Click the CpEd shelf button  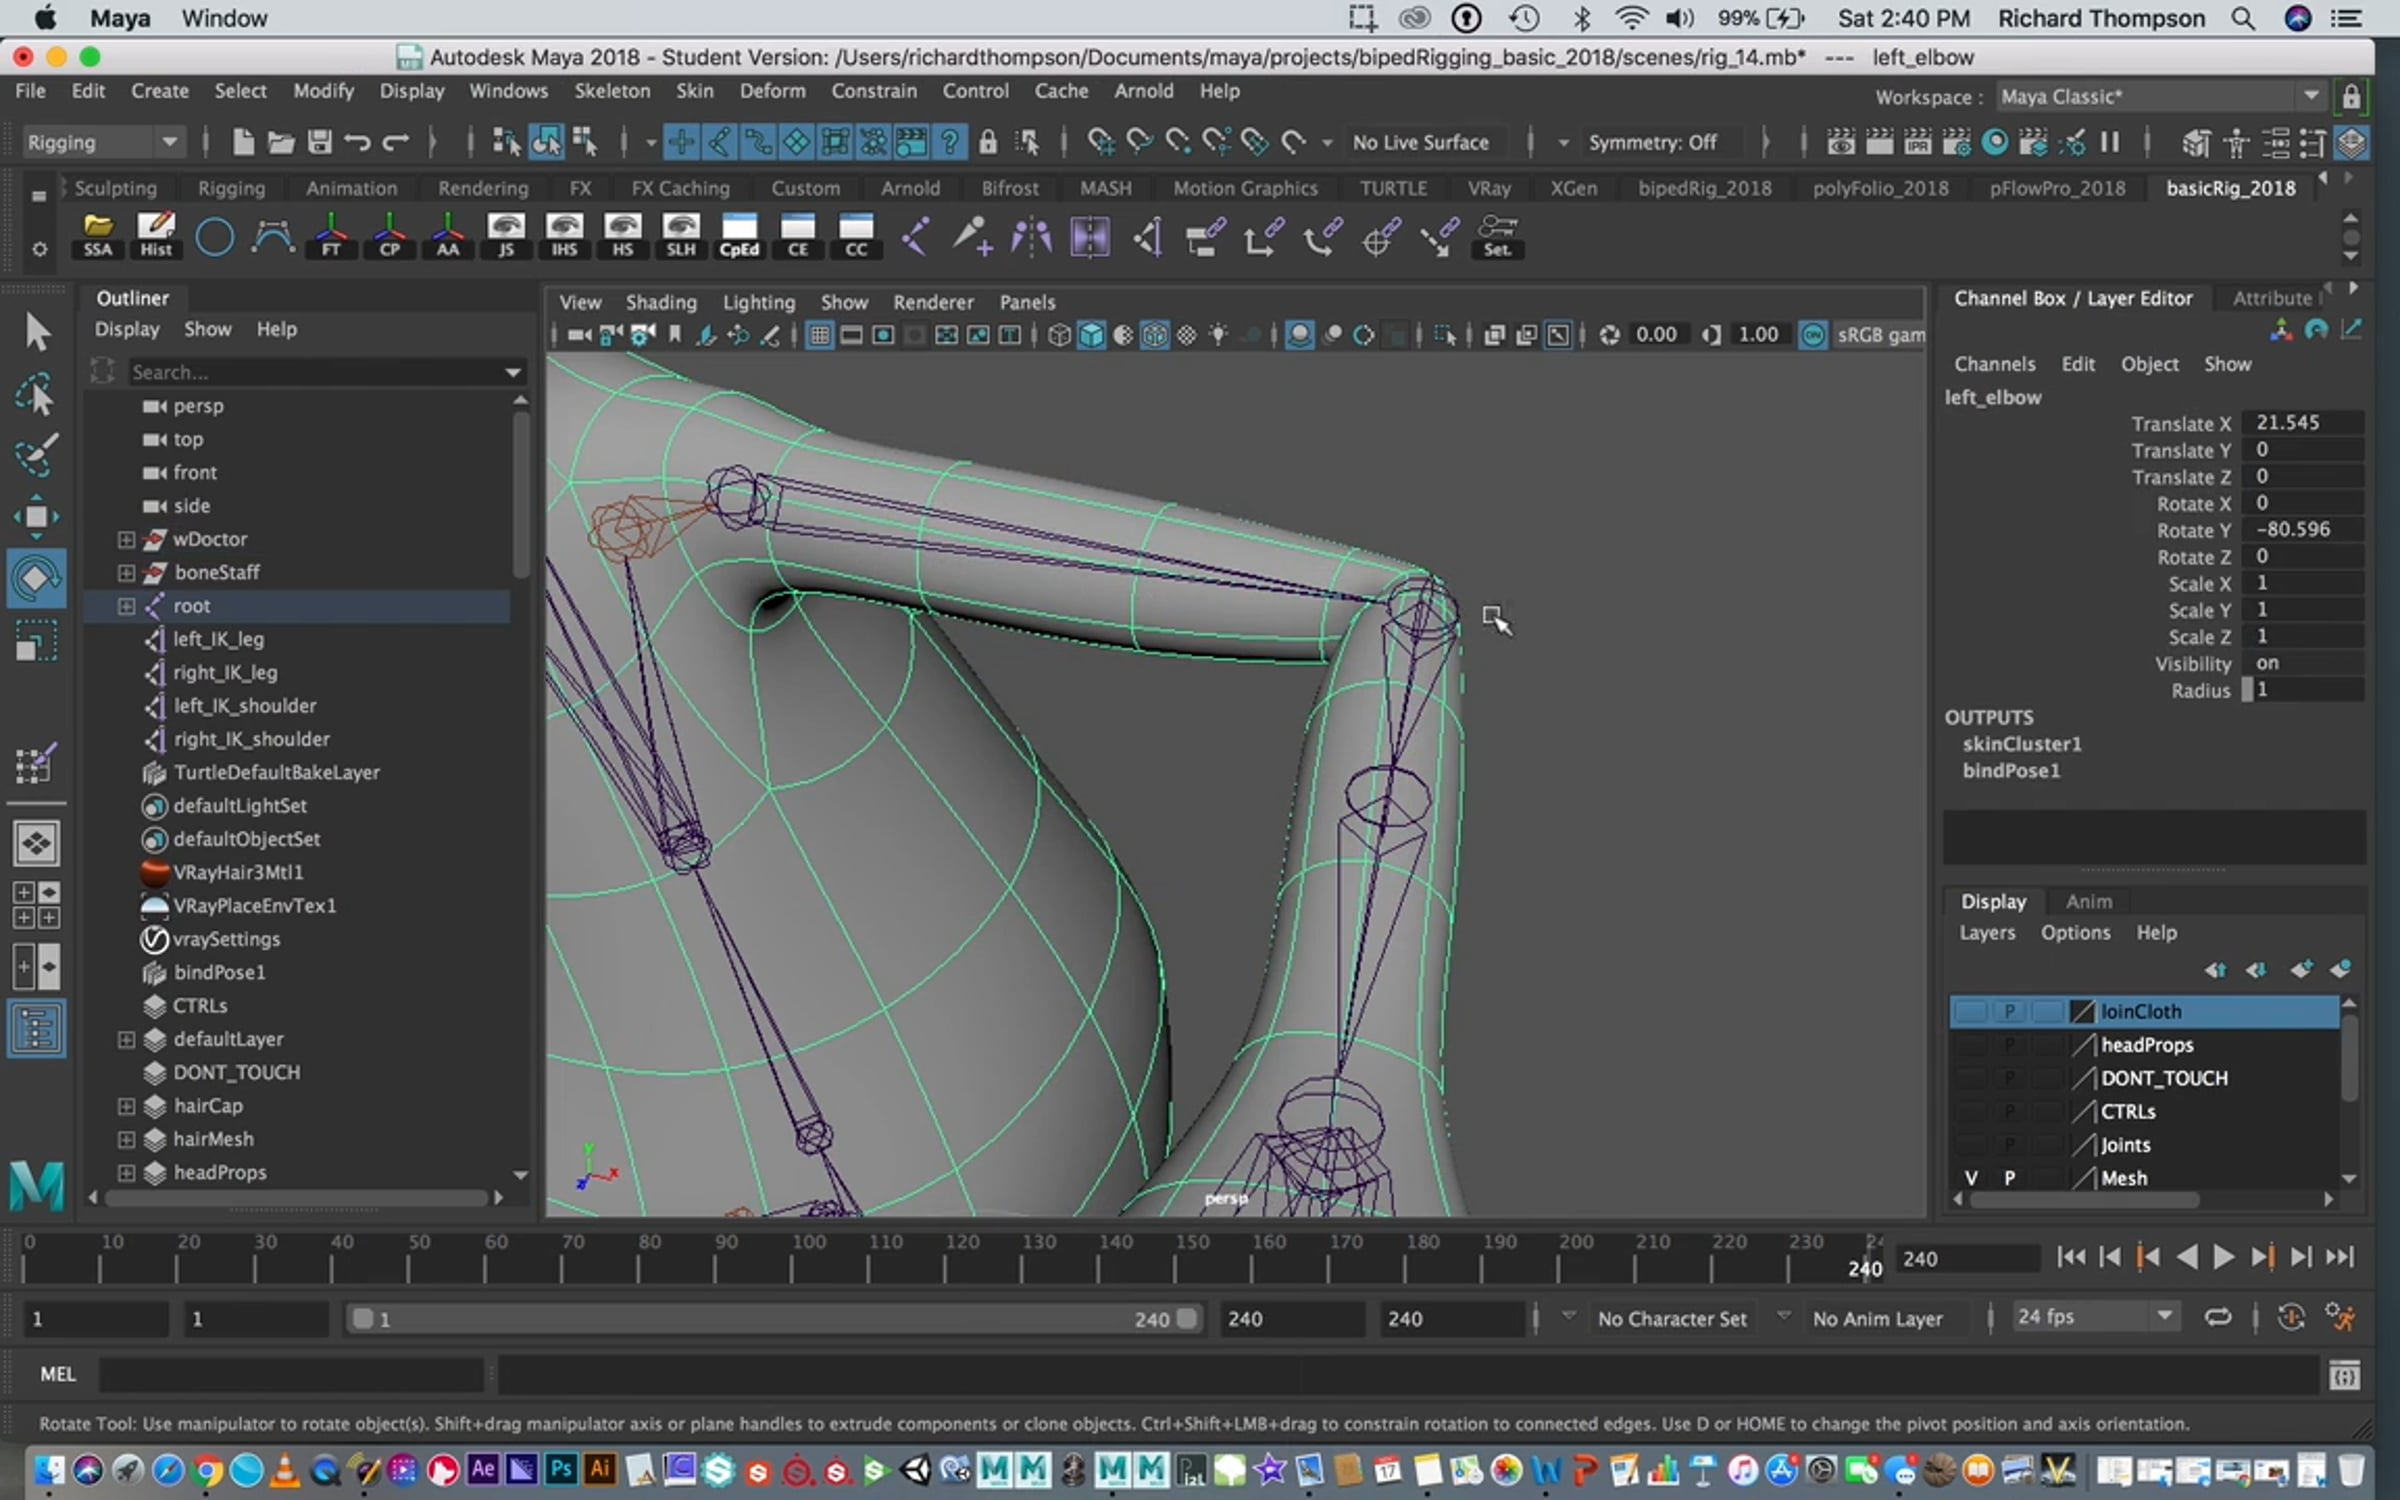[739, 236]
